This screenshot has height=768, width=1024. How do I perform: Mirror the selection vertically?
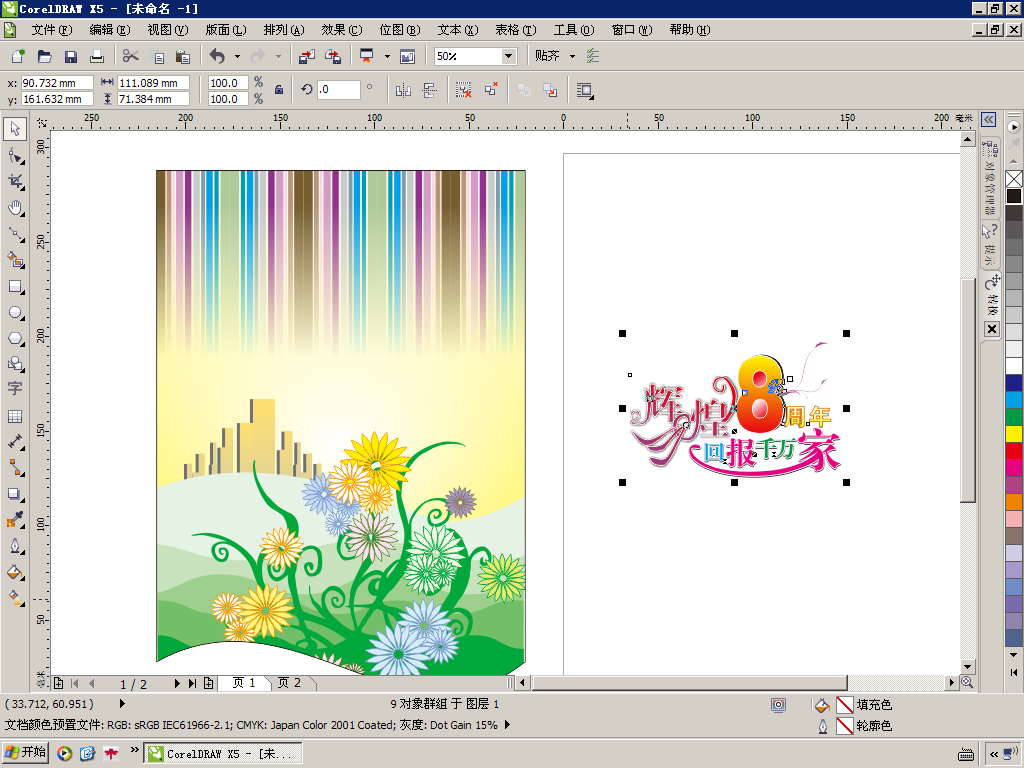click(x=429, y=91)
